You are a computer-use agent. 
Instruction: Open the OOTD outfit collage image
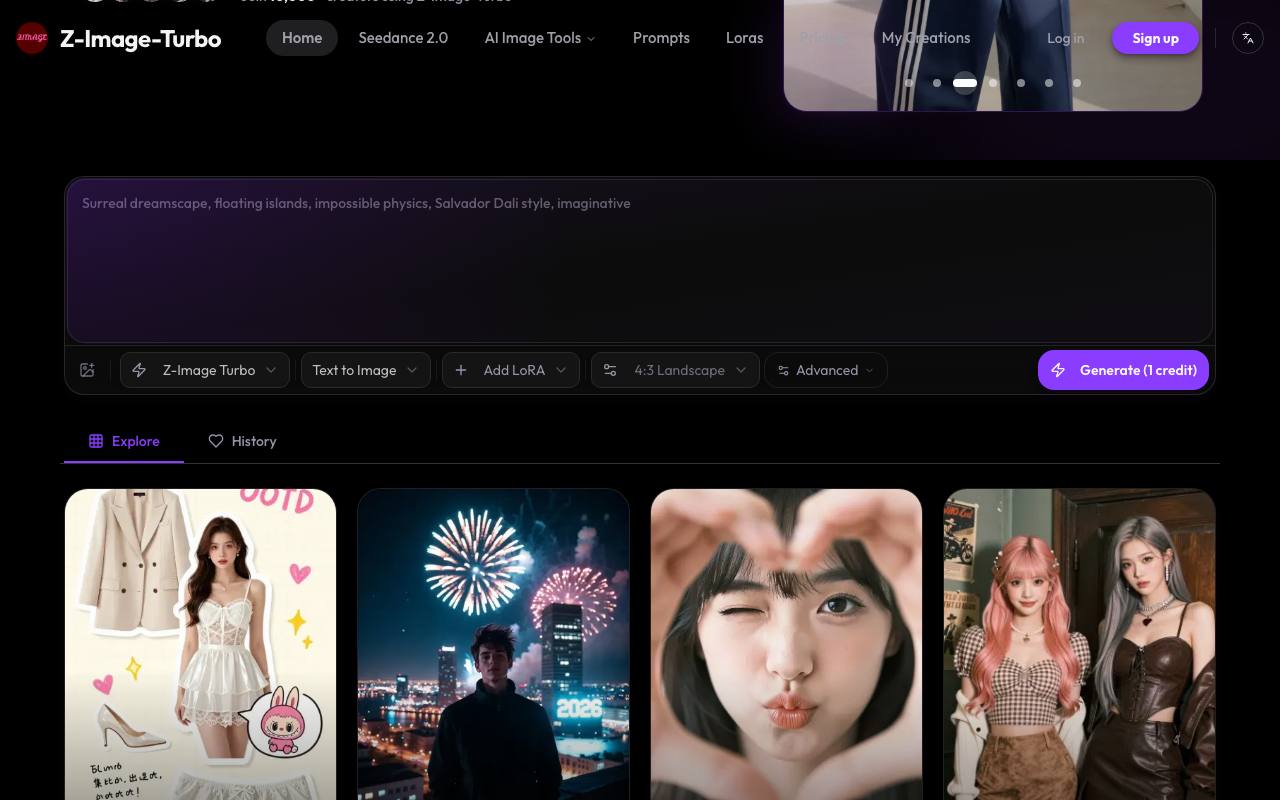[200, 644]
